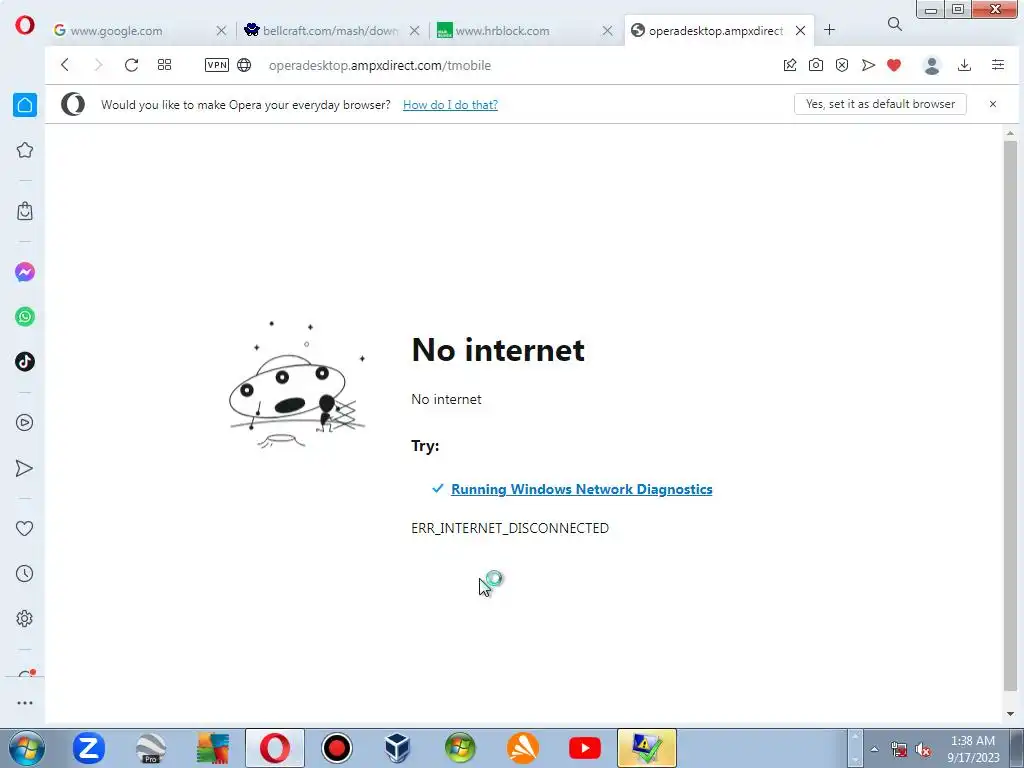
Task: Click the page vertical scrollbar thumb
Action: 1010,415
